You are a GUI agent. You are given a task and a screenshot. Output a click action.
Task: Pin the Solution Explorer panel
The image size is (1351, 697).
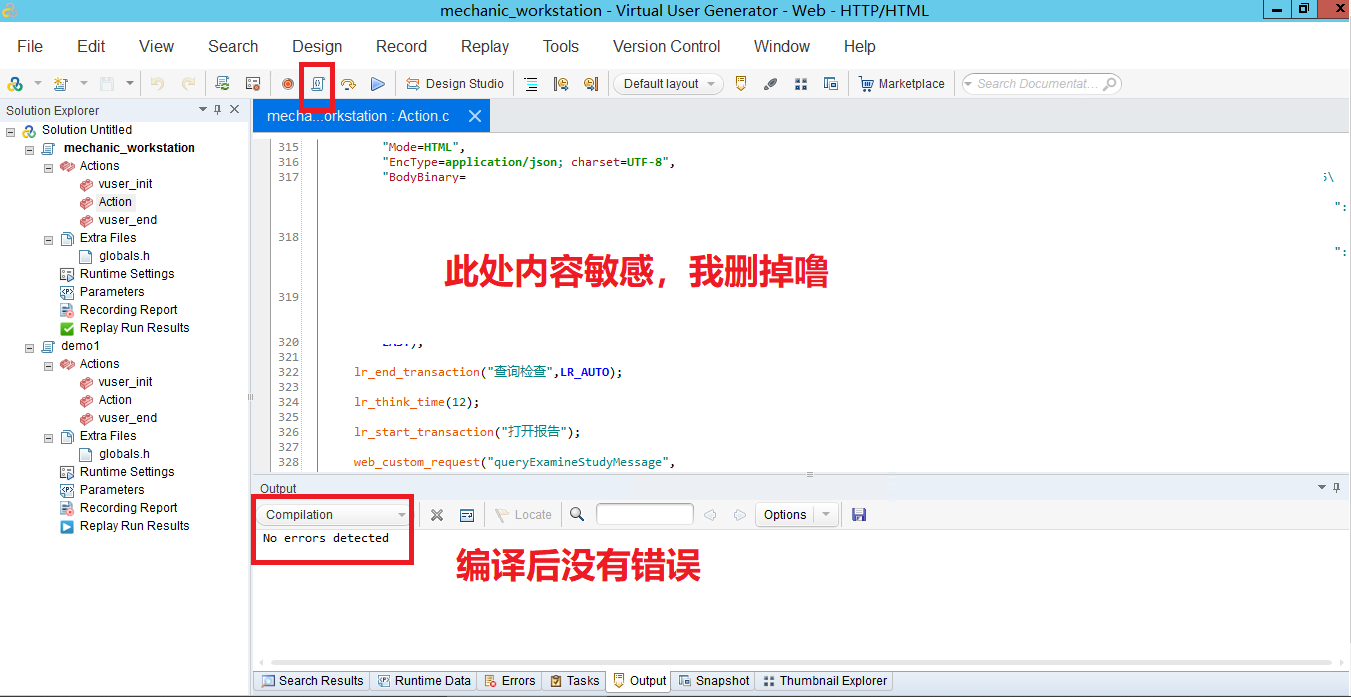coord(218,110)
